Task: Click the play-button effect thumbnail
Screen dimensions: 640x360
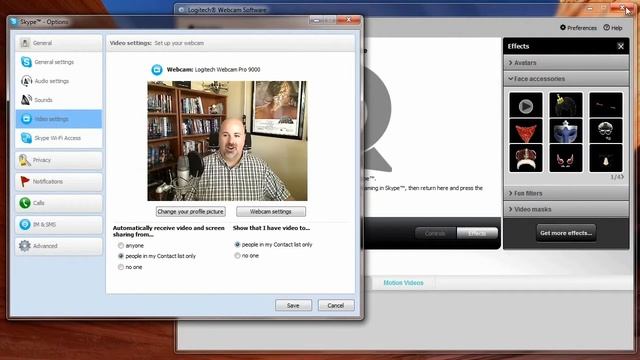Action: click(x=526, y=106)
